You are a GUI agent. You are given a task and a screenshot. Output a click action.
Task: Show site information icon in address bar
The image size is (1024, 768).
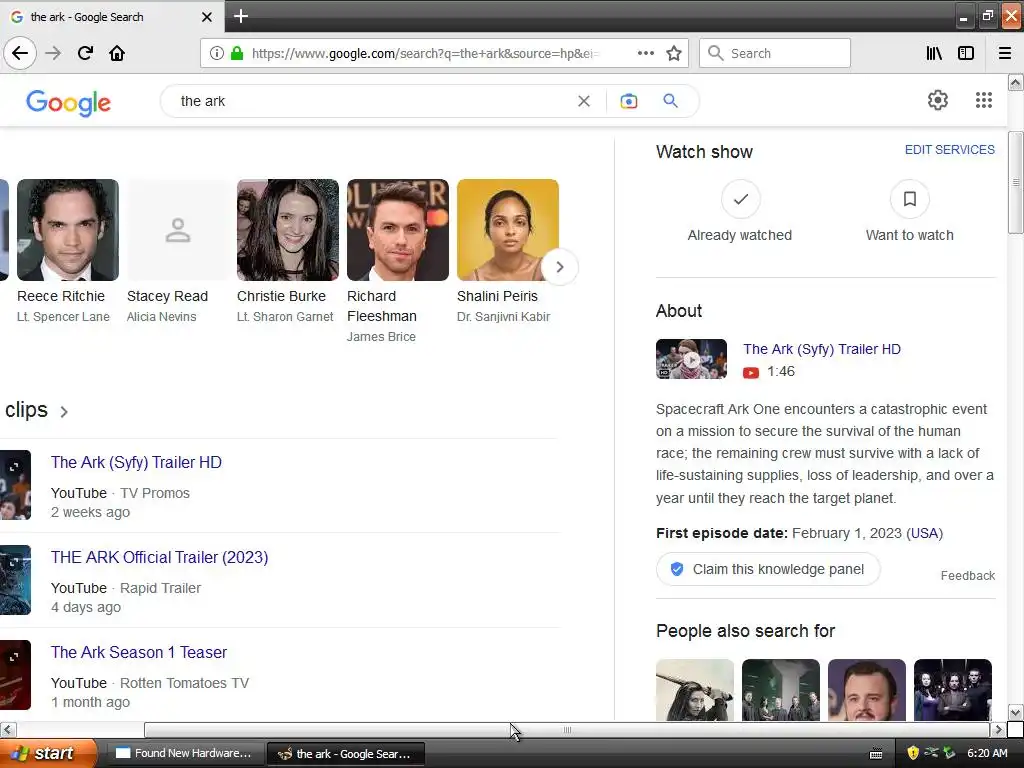click(216, 53)
